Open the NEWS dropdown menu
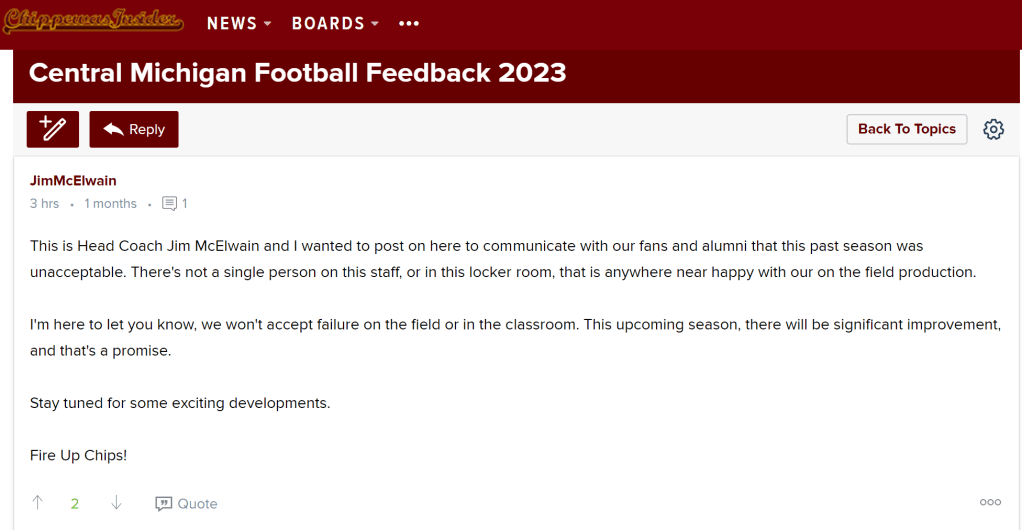 [239, 23]
